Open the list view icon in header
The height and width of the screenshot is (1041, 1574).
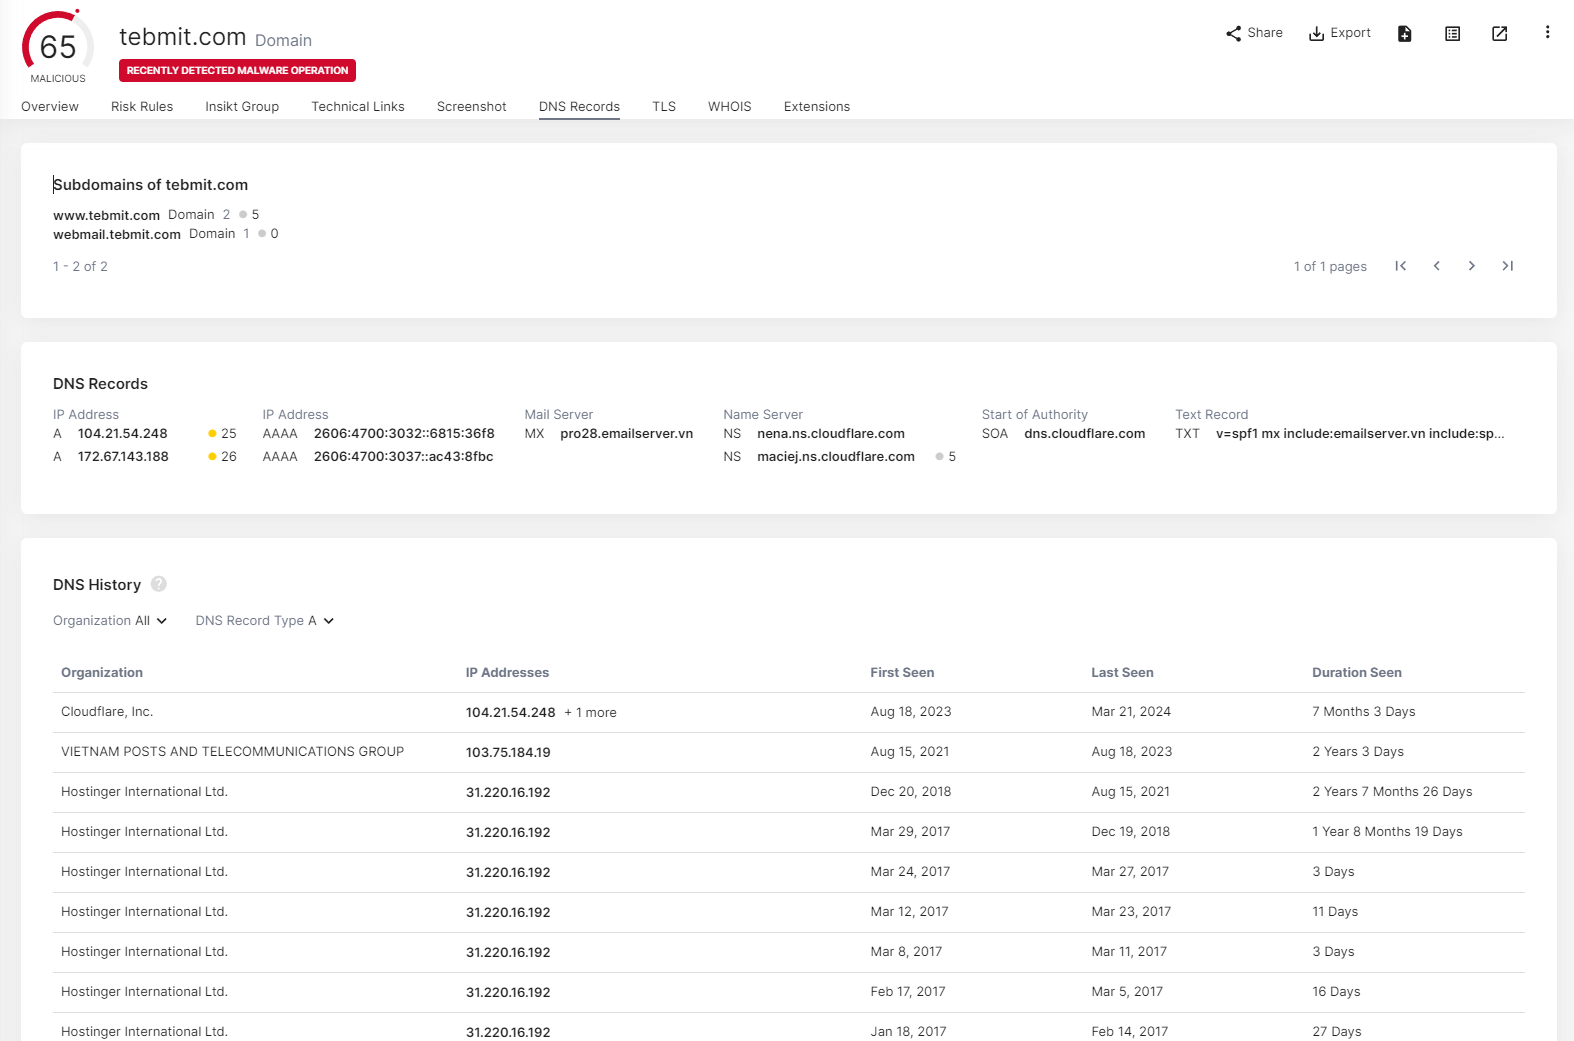(1453, 34)
